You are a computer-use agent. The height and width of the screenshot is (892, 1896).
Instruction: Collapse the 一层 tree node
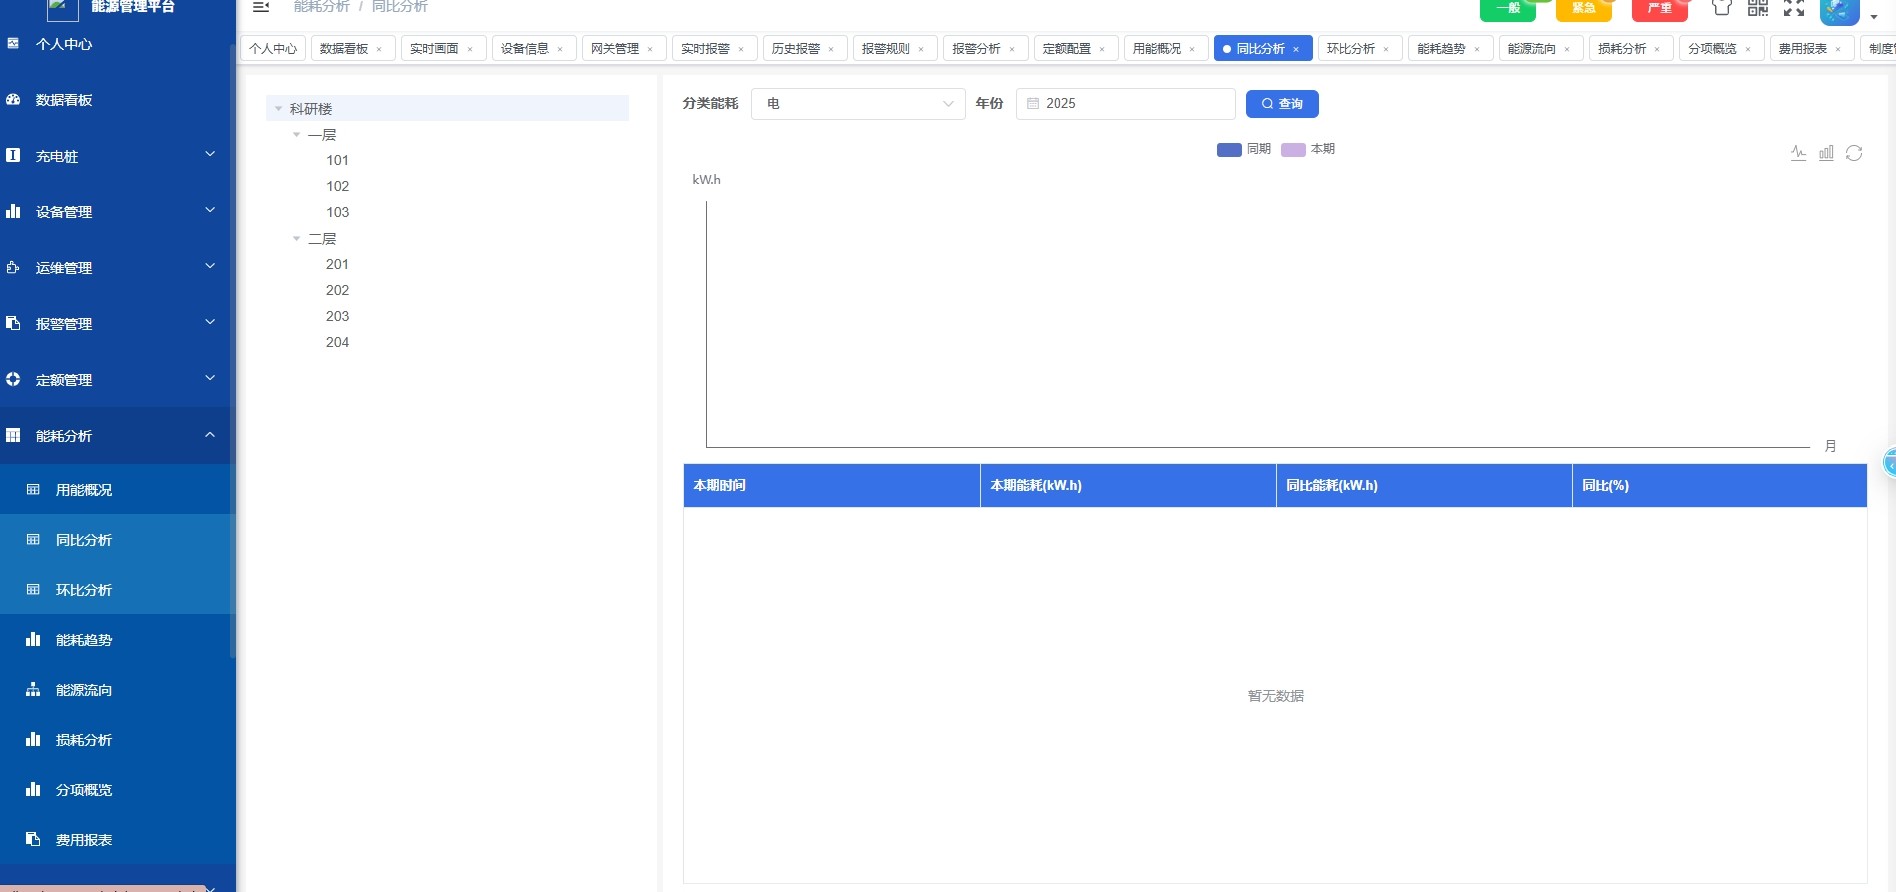tap(297, 135)
